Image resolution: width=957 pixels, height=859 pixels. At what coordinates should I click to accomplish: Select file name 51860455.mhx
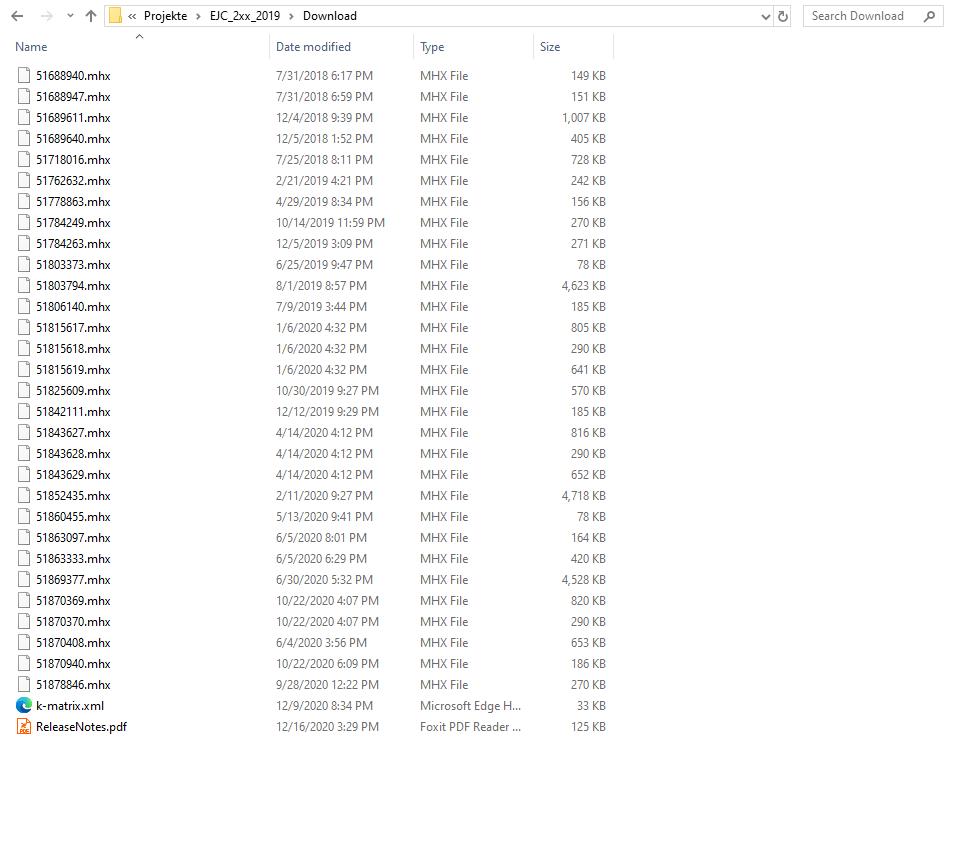coord(73,516)
